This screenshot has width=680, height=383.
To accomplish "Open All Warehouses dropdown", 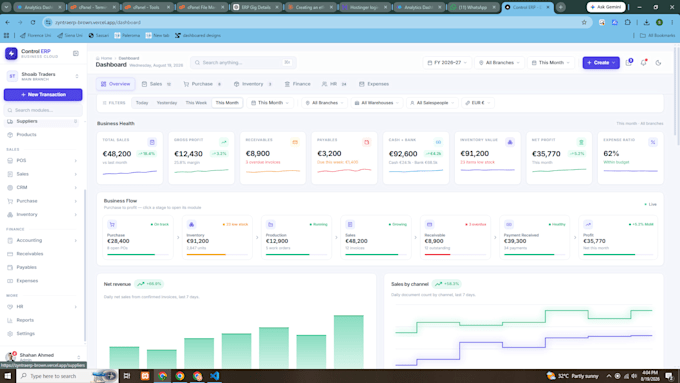I will (x=377, y=103).
